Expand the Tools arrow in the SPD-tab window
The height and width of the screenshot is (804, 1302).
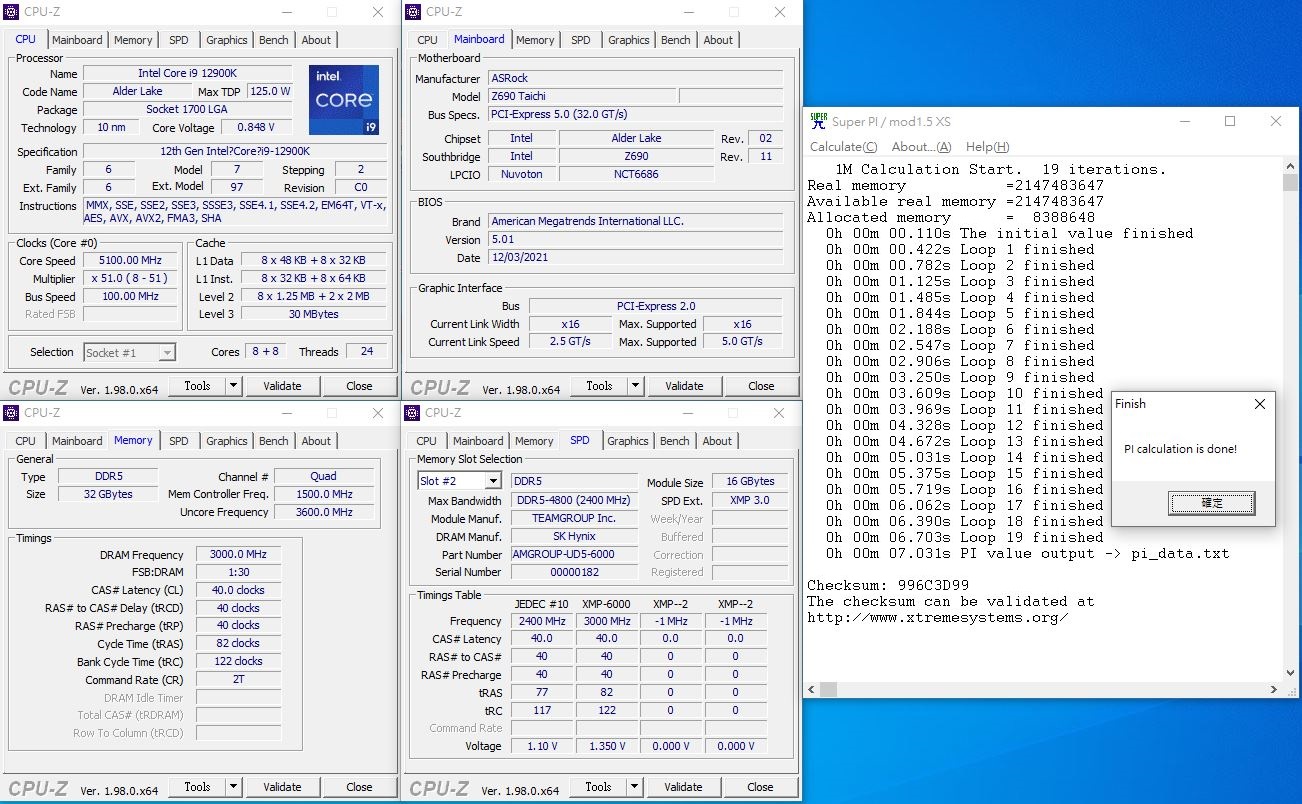(x=634, y=787)
